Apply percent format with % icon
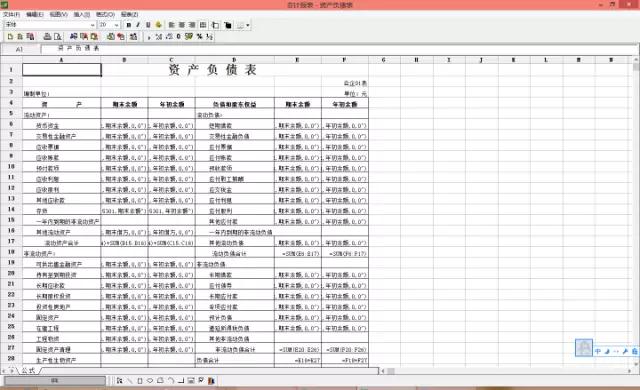This screenshot has height=390, width=640. (200, 37)
